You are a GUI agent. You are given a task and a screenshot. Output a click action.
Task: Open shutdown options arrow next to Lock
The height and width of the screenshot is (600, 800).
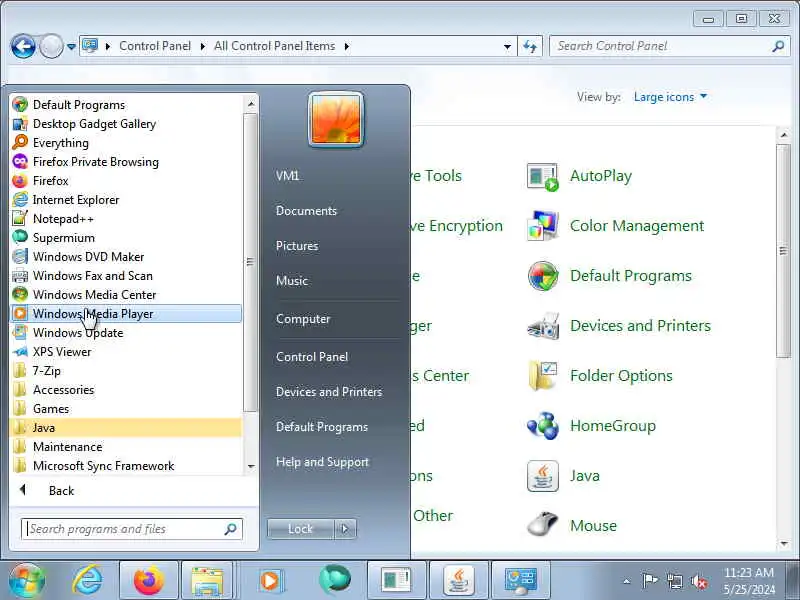point(345,529)
